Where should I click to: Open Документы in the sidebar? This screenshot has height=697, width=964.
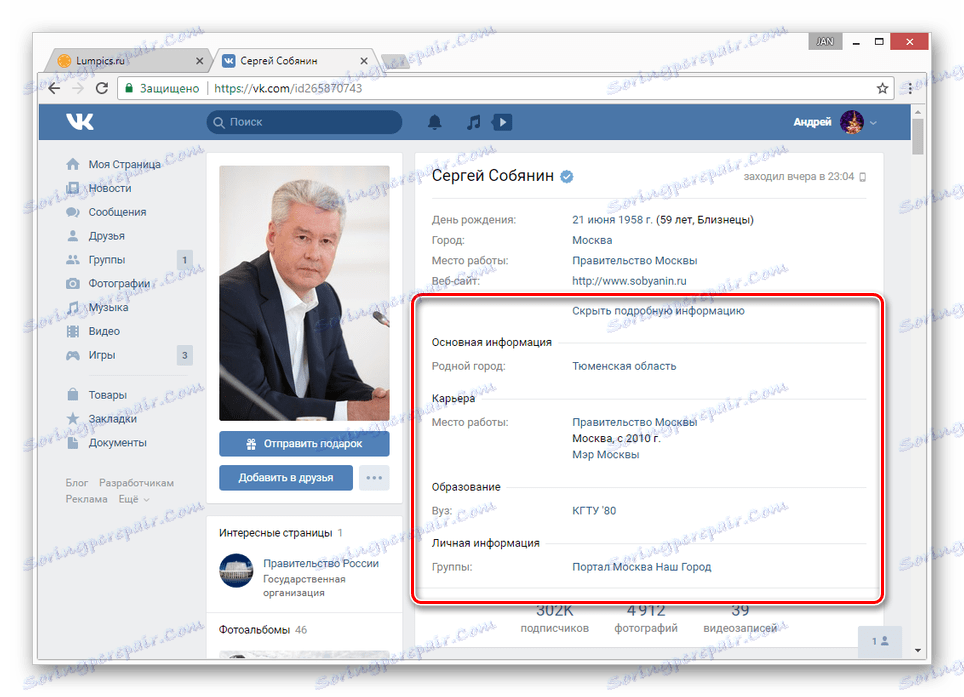click(x=117, y=443)
